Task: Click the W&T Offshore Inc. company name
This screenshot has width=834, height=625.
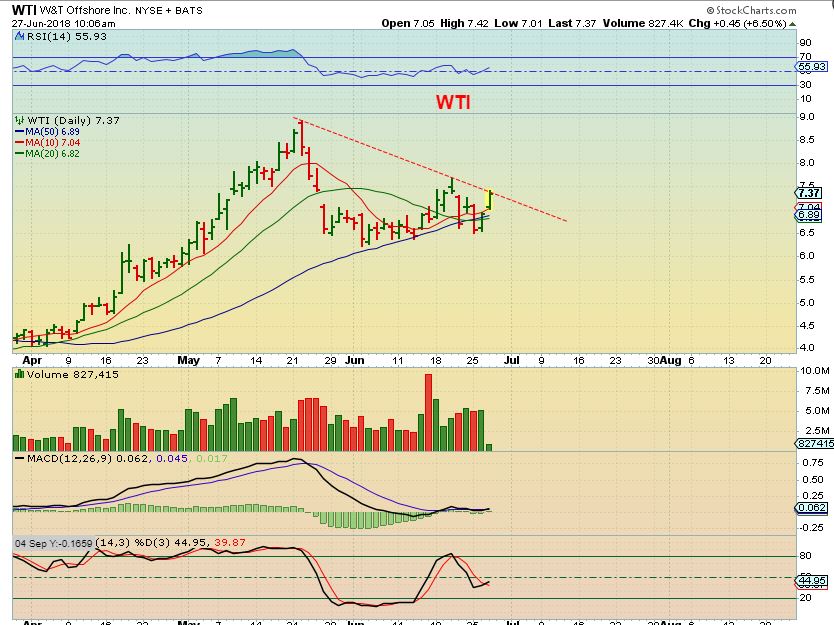Action: 85,10
